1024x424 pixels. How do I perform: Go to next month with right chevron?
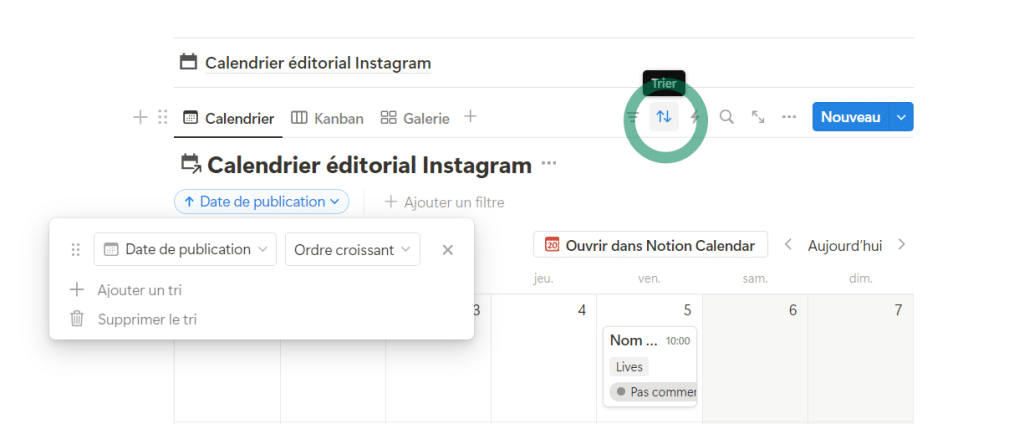(901, 244)
